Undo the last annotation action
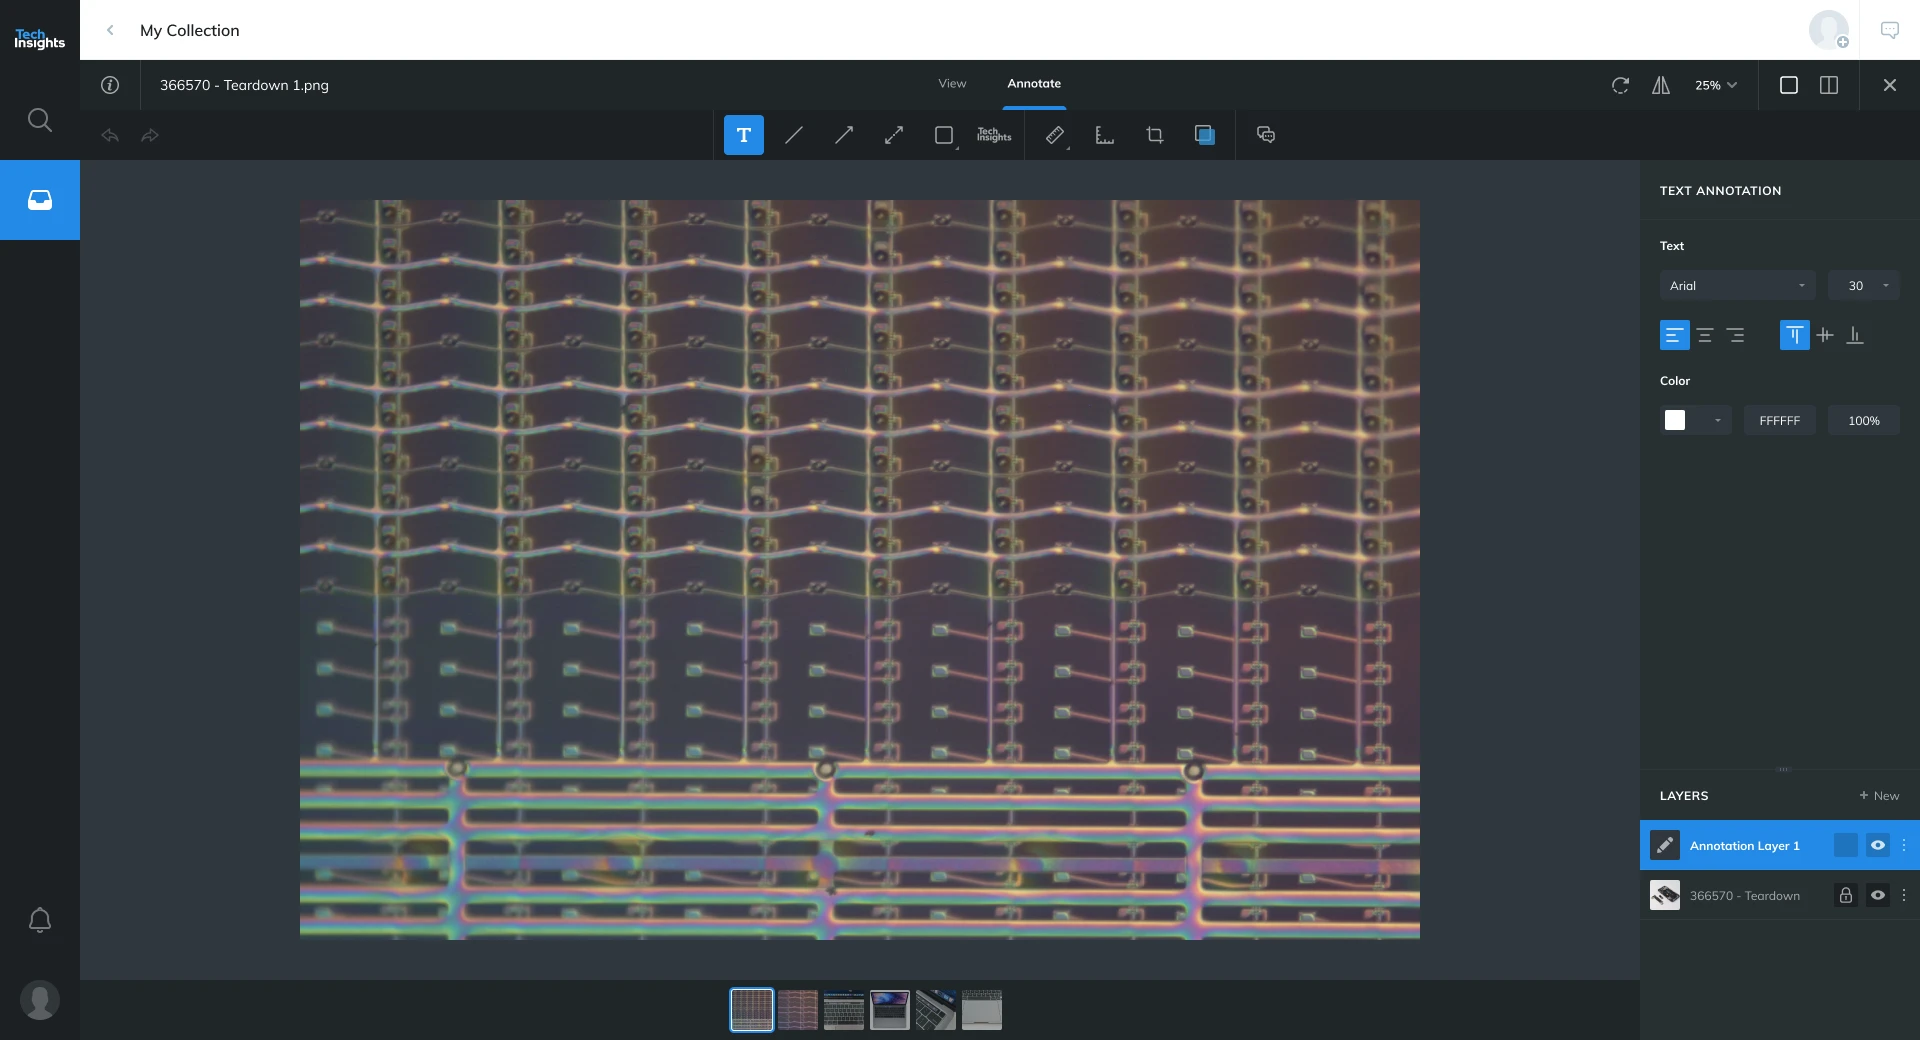This screenshot has width=1920, height=1040. point(110,136)
